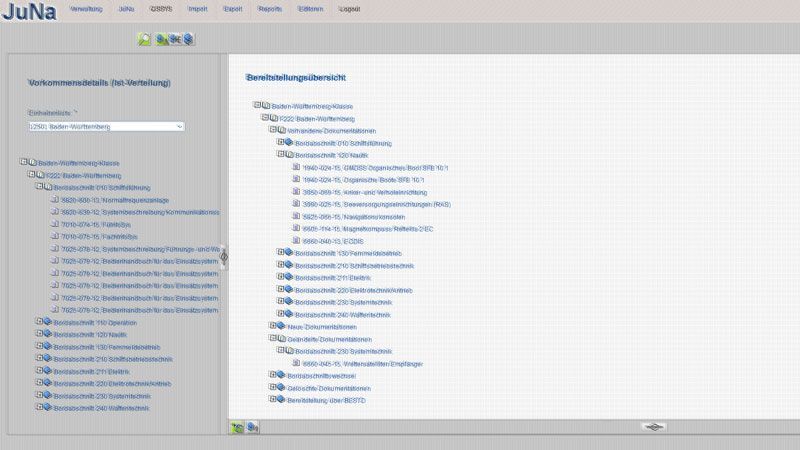Open the Reports menu
Screen dimensions: 800x450
click(x=270, y=9)
